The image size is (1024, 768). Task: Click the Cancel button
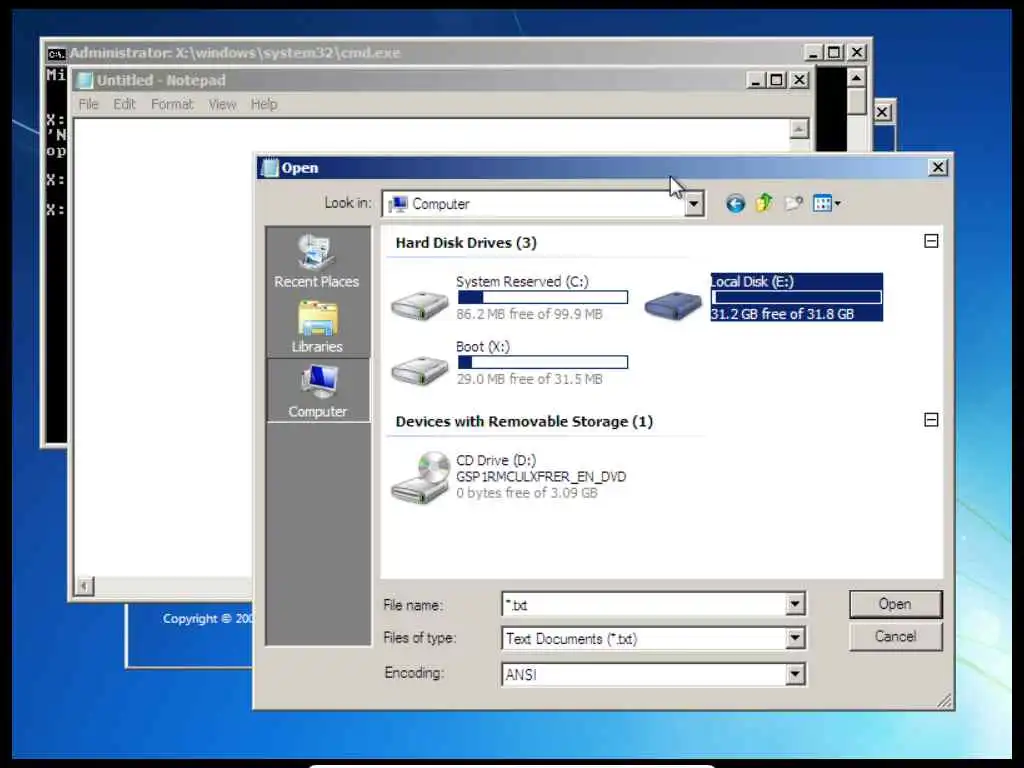click(x=895, y=636)
